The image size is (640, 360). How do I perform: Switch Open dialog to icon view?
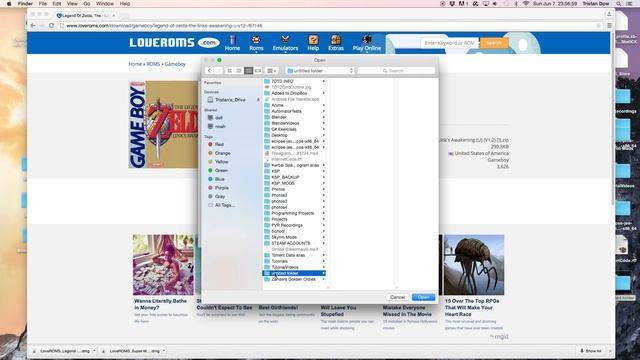pos(229,71)
